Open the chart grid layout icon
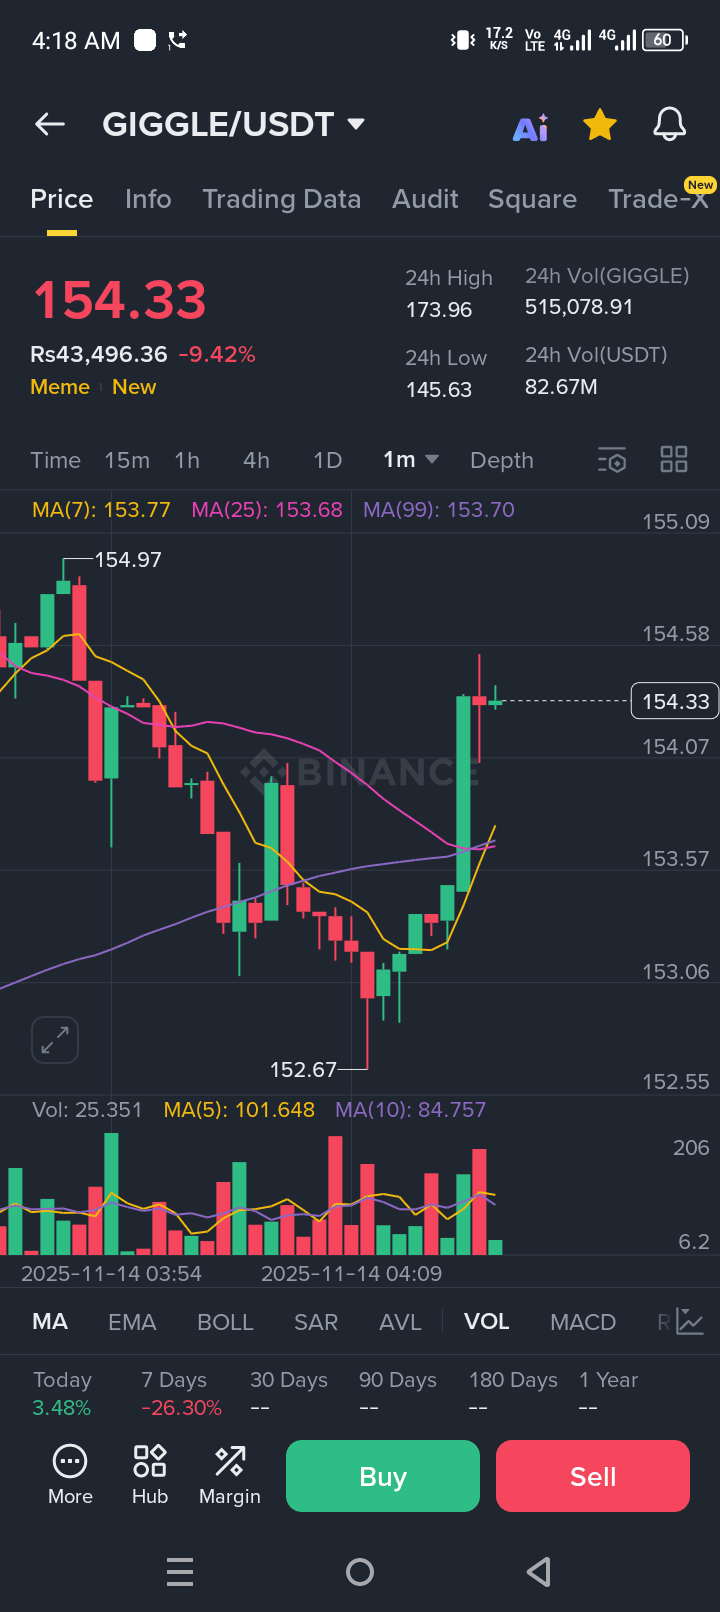This screenshot has width=720, height=1612. point(674,460)
